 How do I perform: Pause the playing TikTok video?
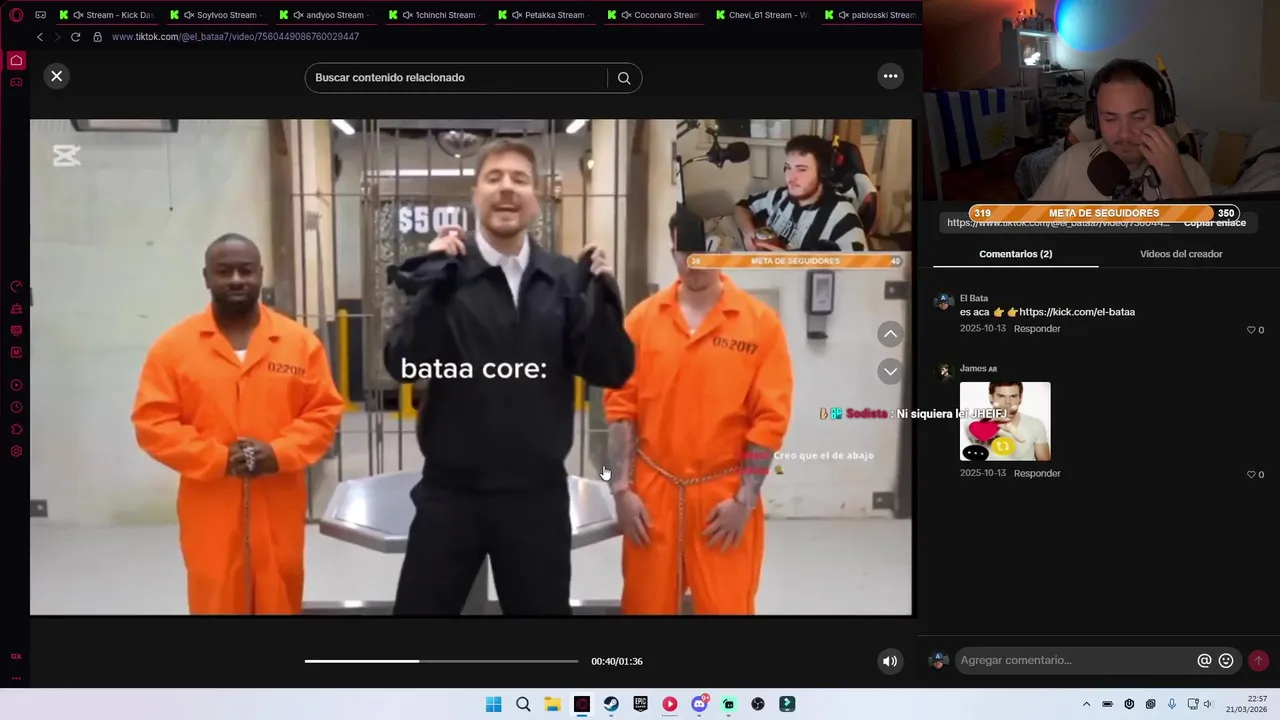(x=470, y=367)
